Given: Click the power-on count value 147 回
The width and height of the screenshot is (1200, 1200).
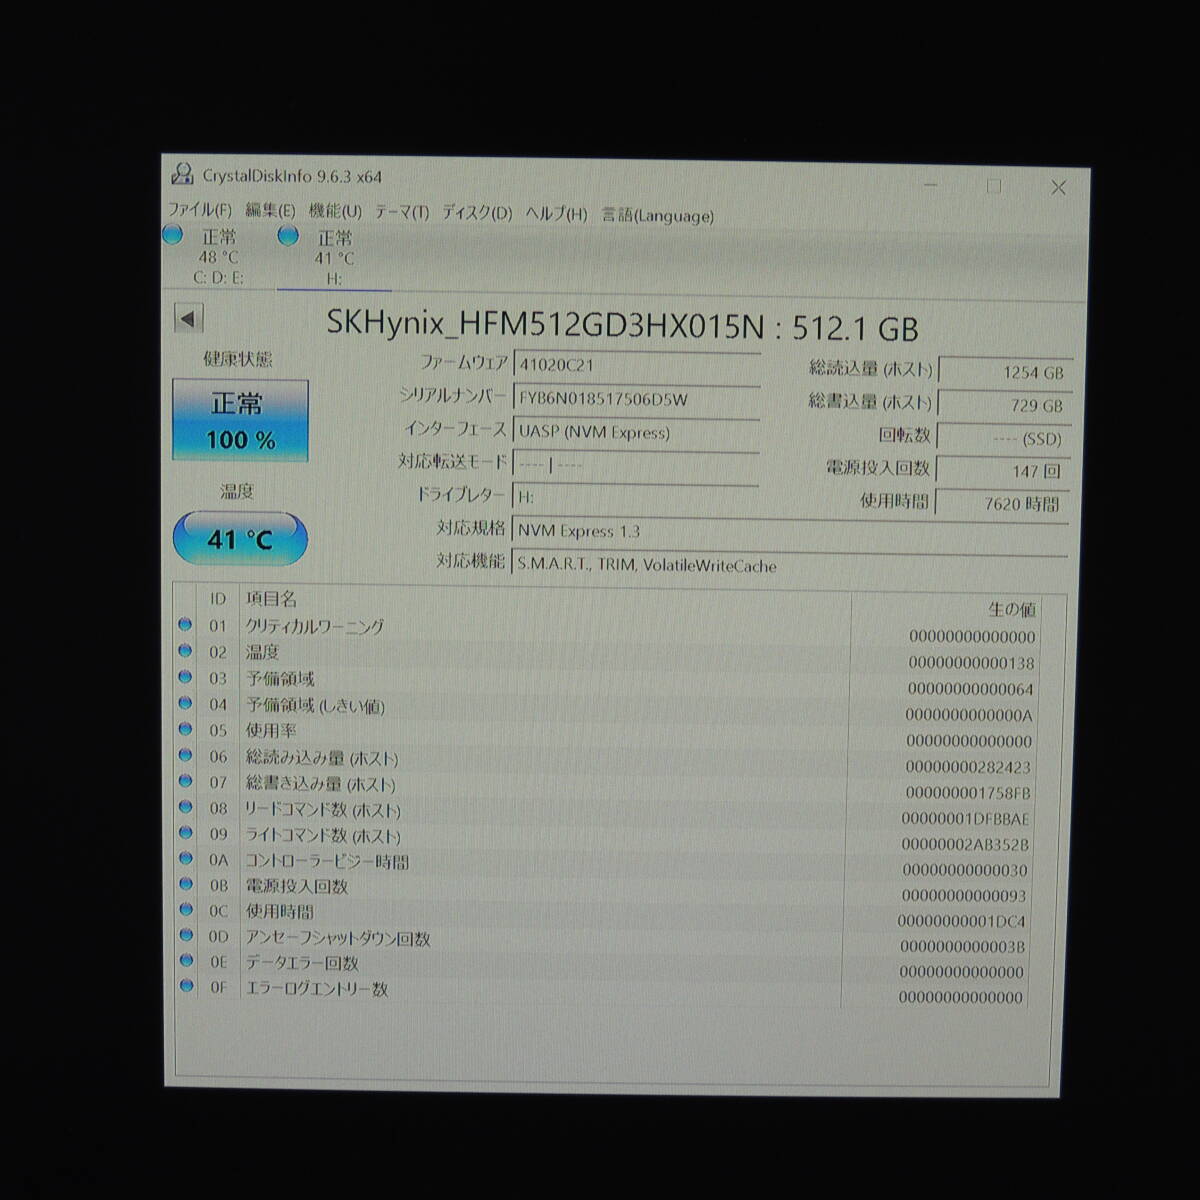Looking at the screenshot, I should click(1004, 471).
